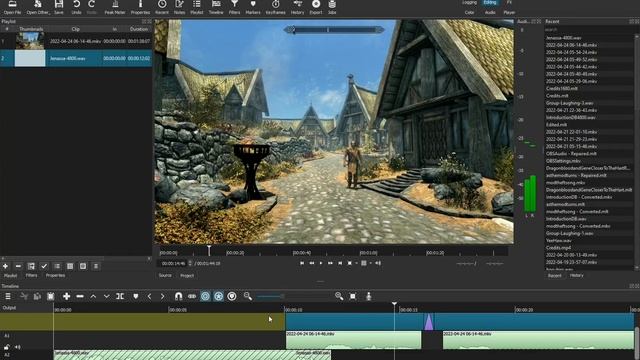
Task: Add source to playlist with plus button
Action: (5, 266)
